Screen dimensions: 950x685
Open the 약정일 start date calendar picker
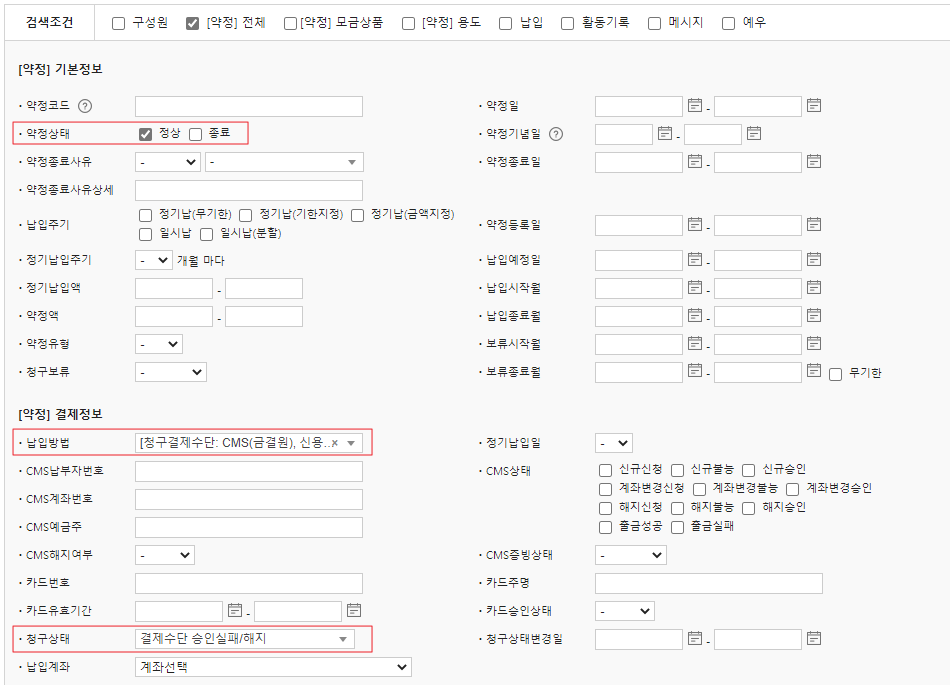point(695,105)
